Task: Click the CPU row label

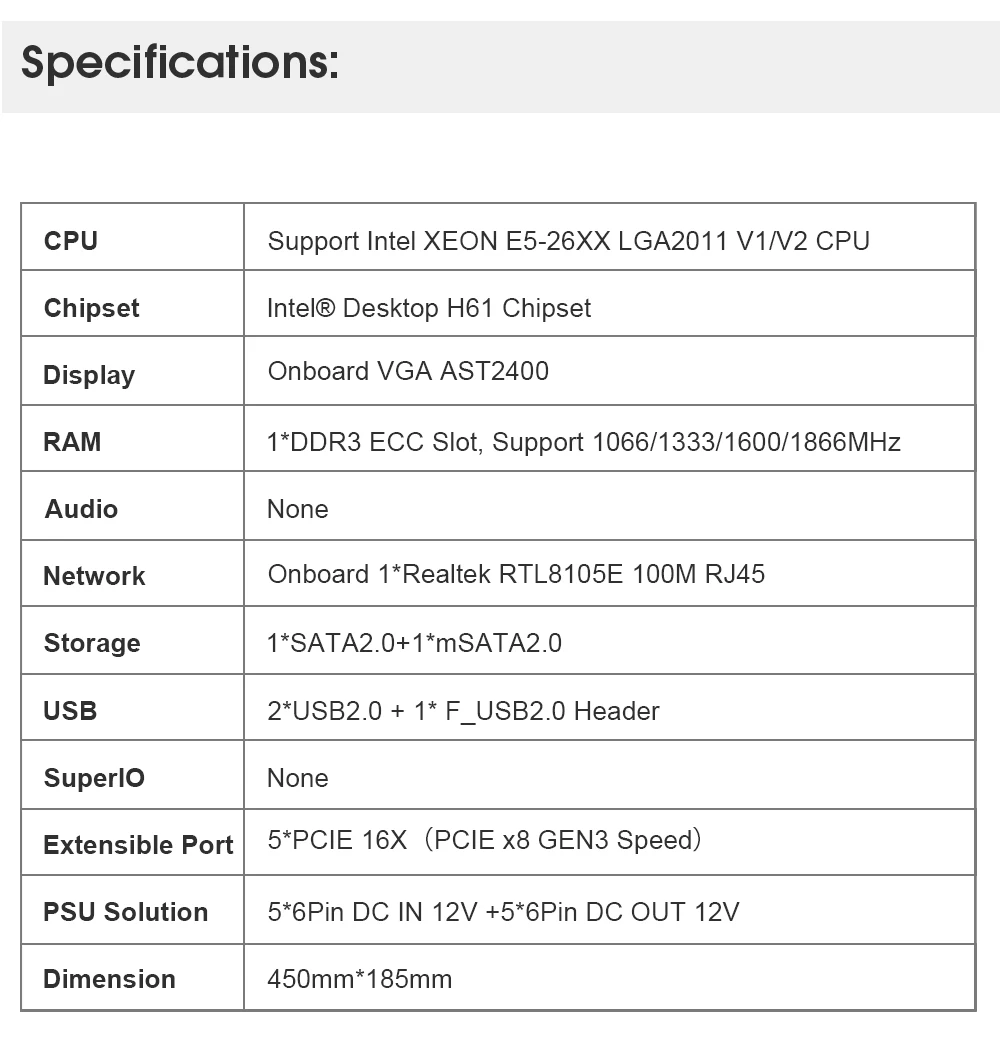Action: (x=71, y=241)
